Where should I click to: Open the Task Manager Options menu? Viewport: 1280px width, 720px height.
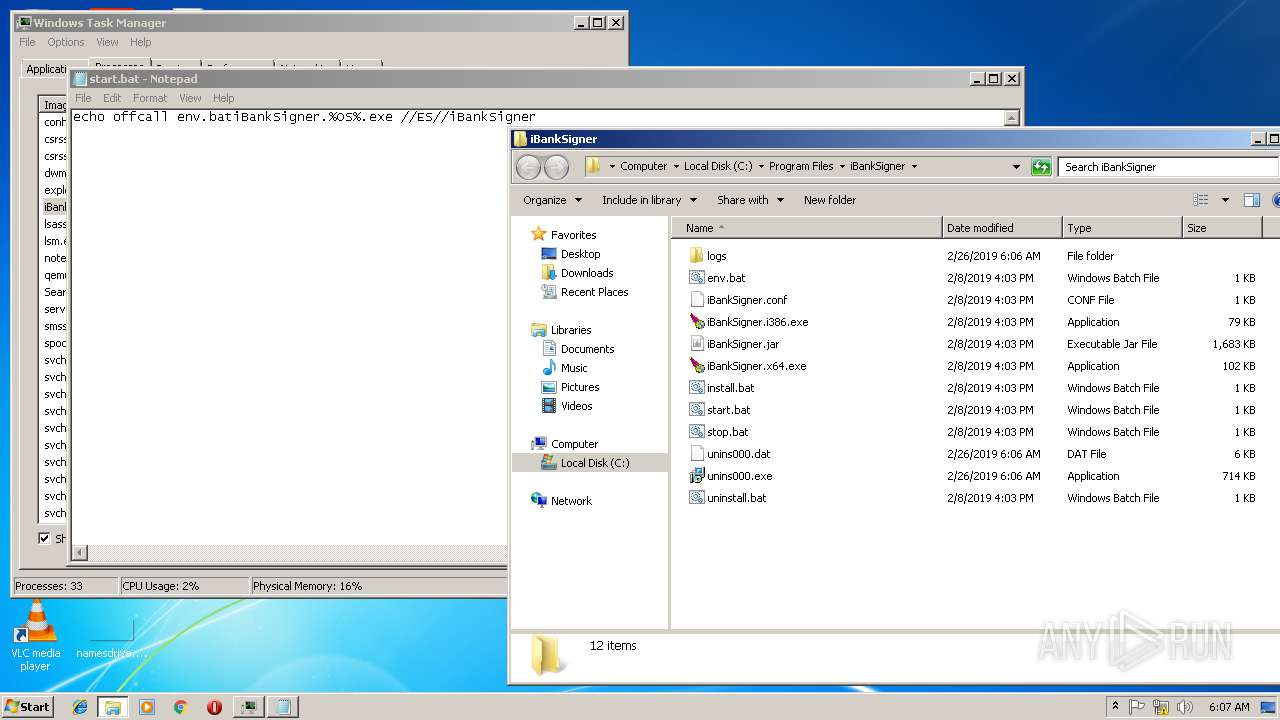coord(66,42)
